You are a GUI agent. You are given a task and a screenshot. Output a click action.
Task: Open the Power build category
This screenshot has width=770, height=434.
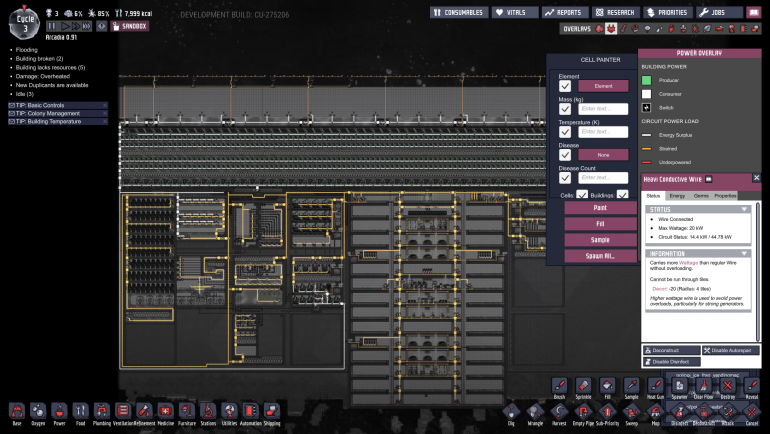coord(59,411)
